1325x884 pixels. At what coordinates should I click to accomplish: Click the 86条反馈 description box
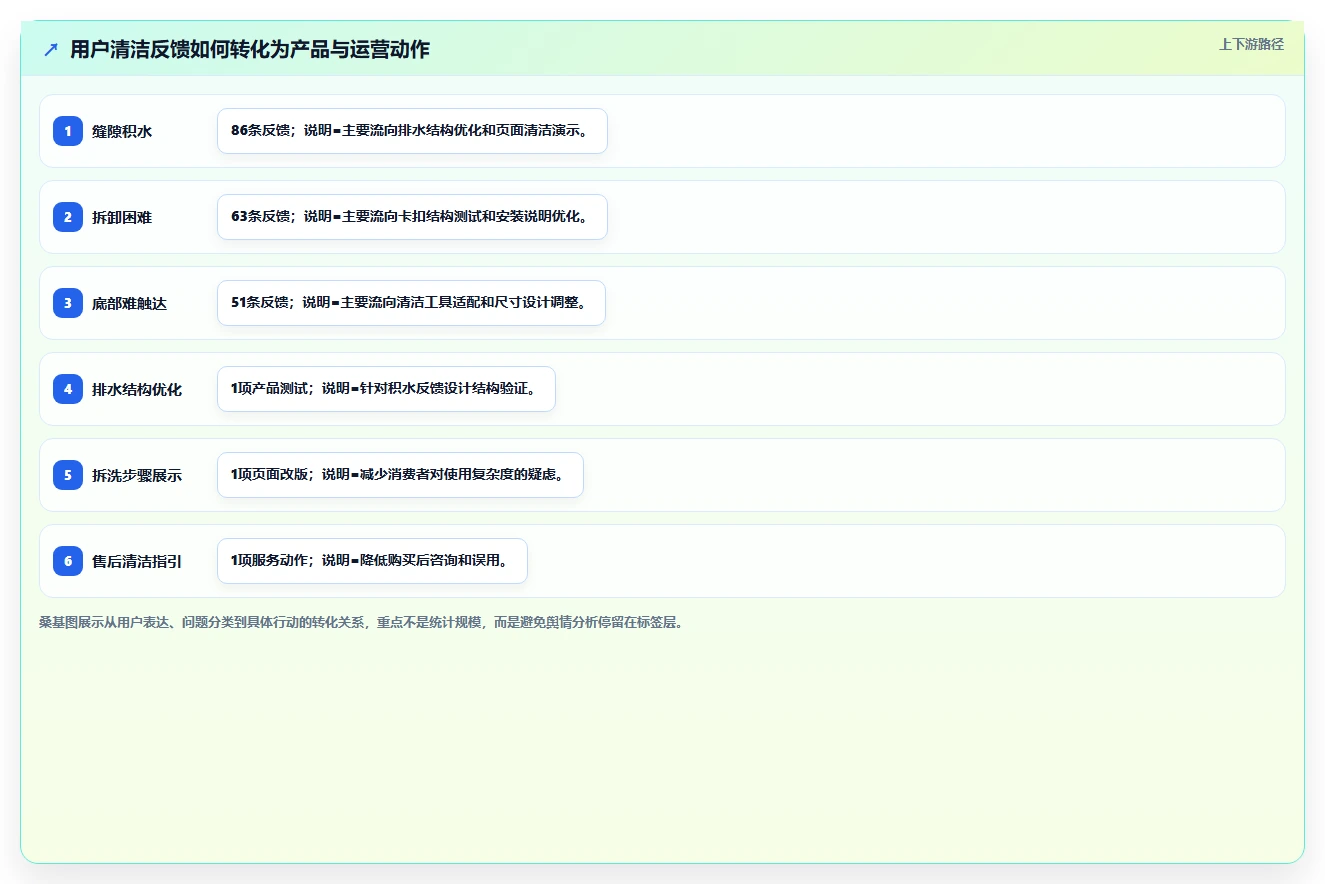coord(412,131)
